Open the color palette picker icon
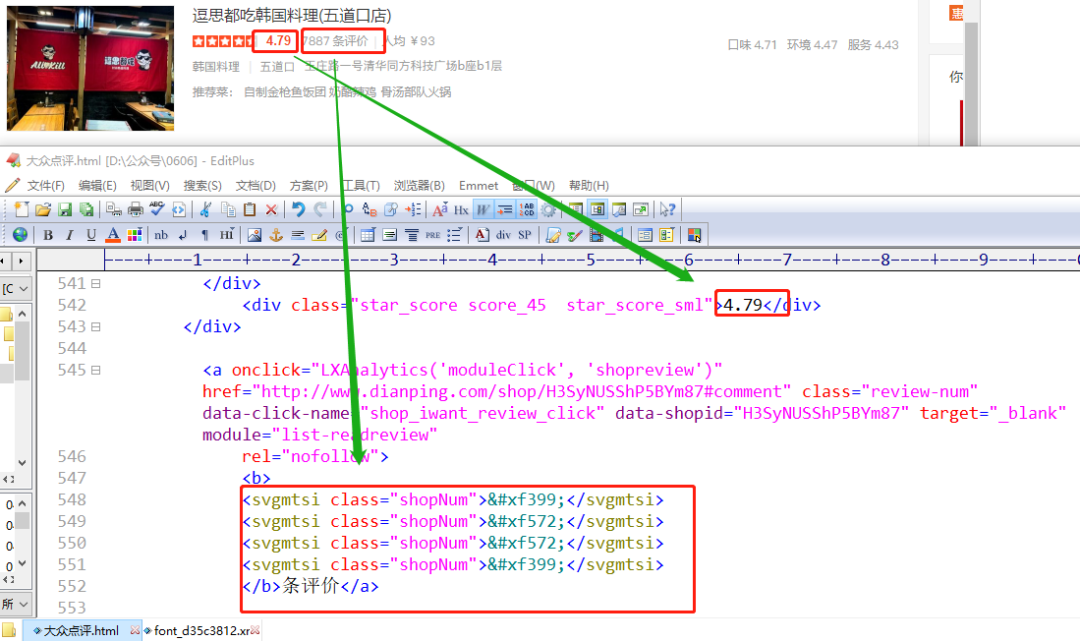Screen dimensions: 1080x641 pyautogui.click(x=134, y=235)
